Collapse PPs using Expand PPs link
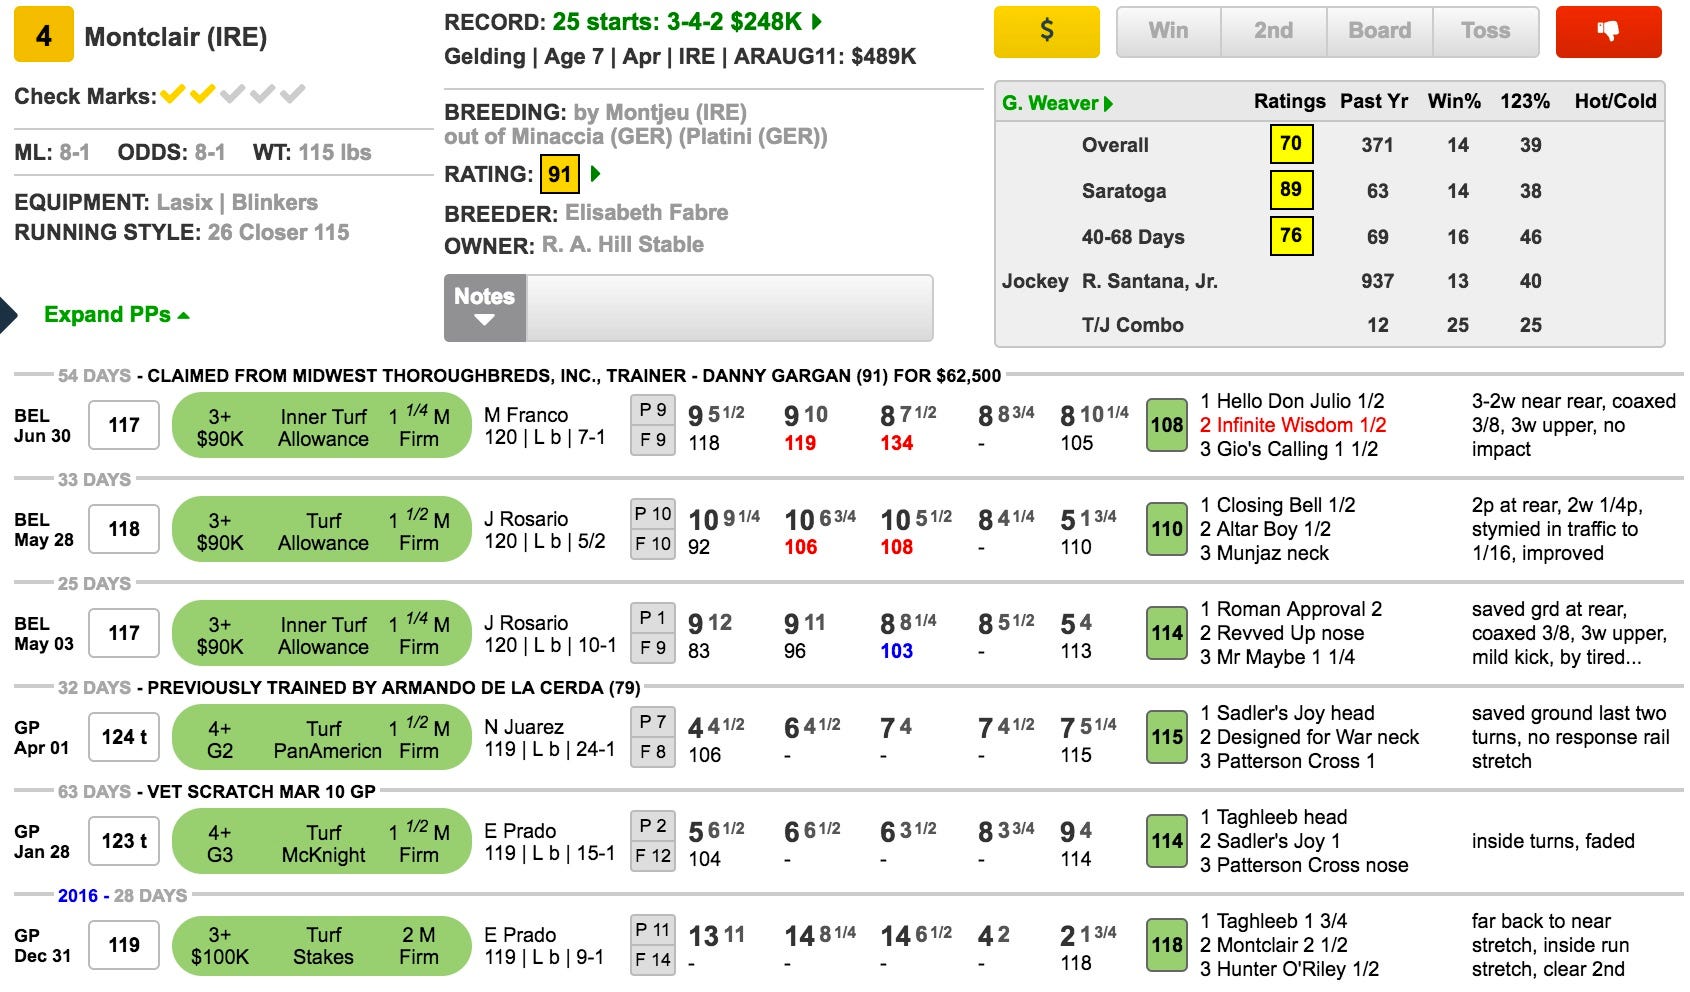Viewport: 1690px width, 992px height. (116, 314)
